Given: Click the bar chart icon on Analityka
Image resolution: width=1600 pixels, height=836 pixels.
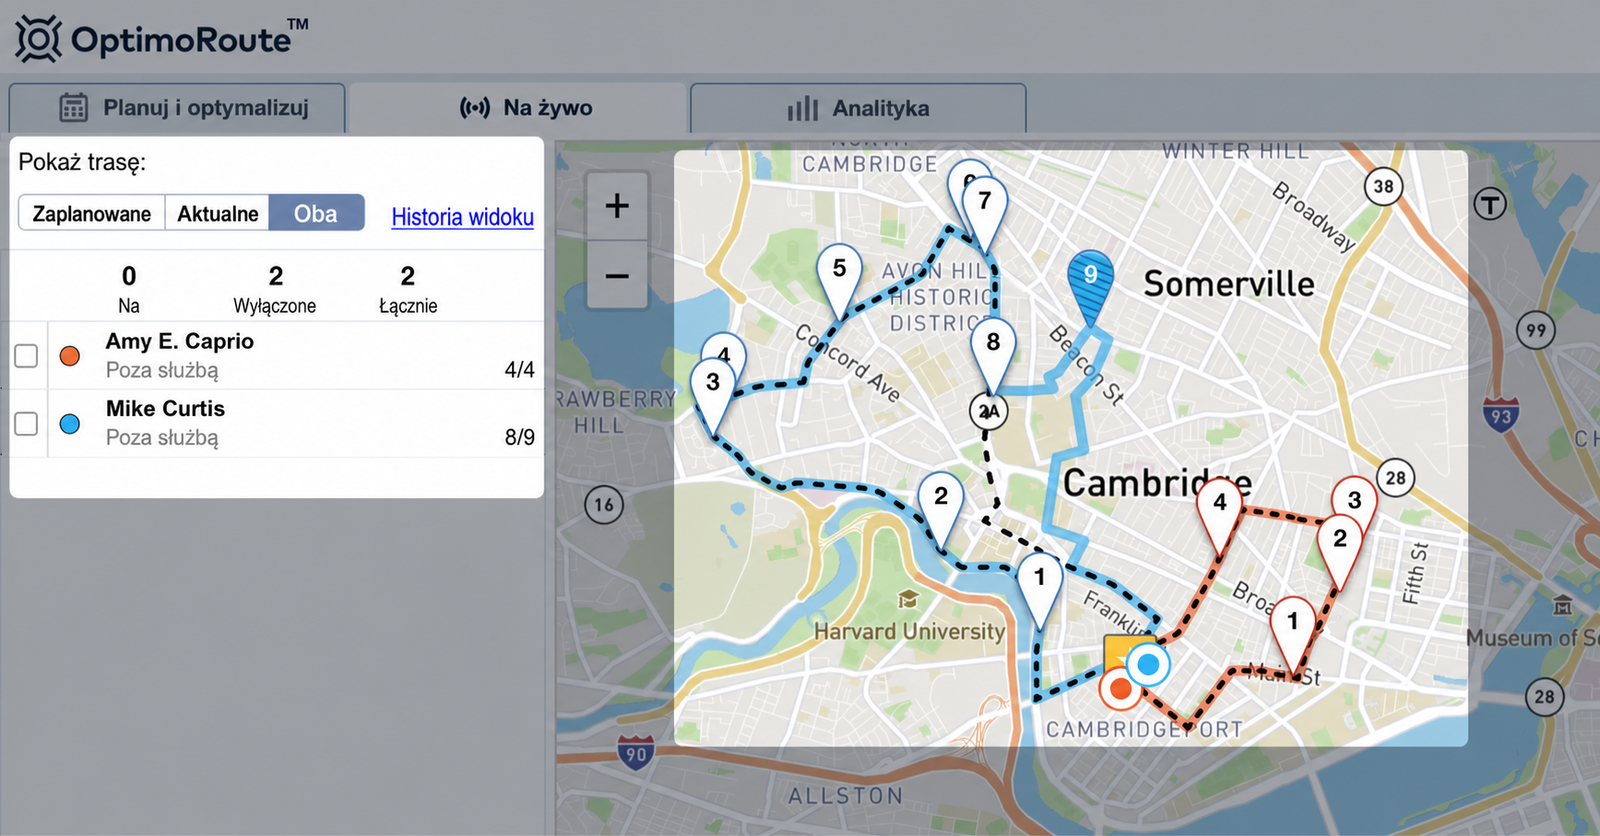Looking at the screenshot, I should click(803, 108).
